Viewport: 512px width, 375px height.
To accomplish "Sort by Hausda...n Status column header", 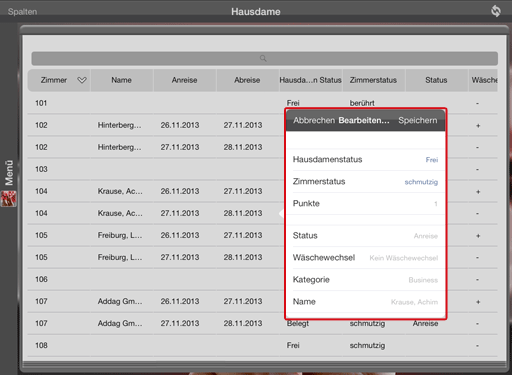I will pos(310,80).
